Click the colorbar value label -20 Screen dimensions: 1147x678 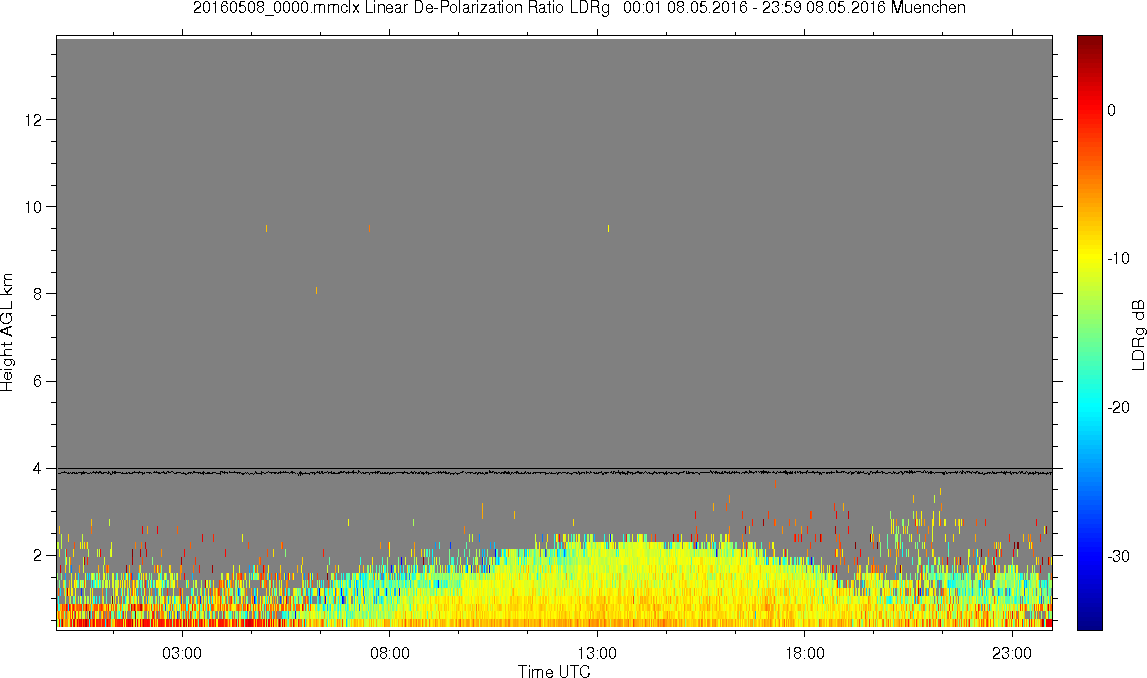[x=1118, y=407]
